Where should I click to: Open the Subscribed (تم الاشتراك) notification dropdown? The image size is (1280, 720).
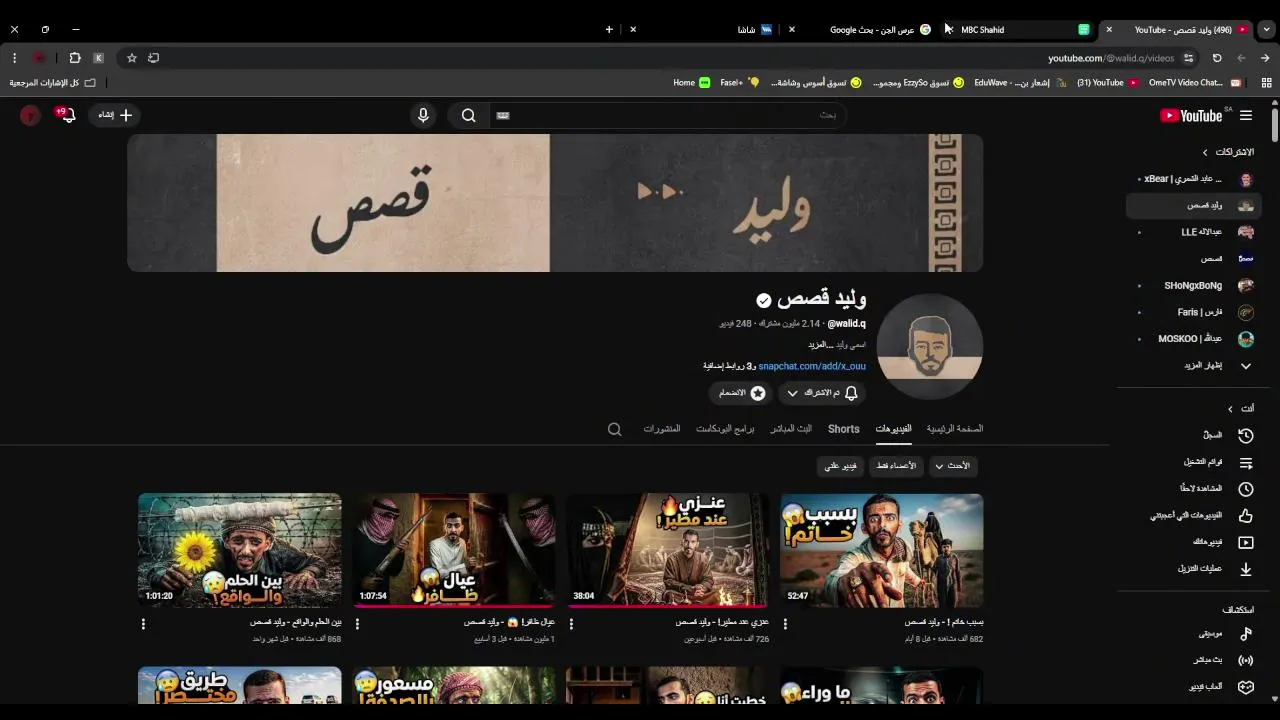click(821, 393)
